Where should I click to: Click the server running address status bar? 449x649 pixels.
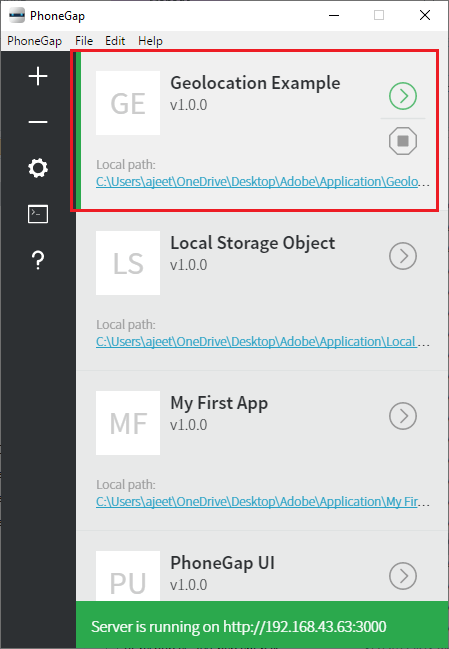click(262, 626)
